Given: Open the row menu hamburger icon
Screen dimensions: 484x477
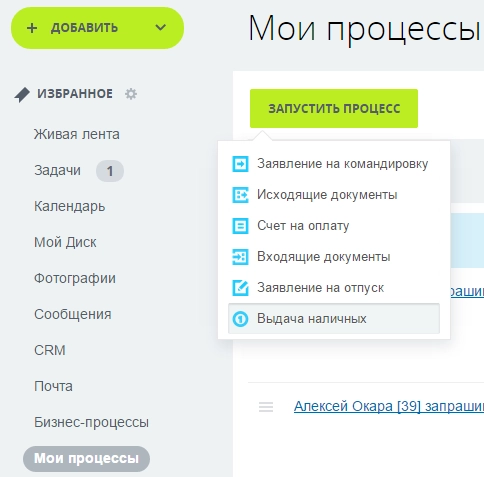Looking at the screenshot, I should [266, 407].
